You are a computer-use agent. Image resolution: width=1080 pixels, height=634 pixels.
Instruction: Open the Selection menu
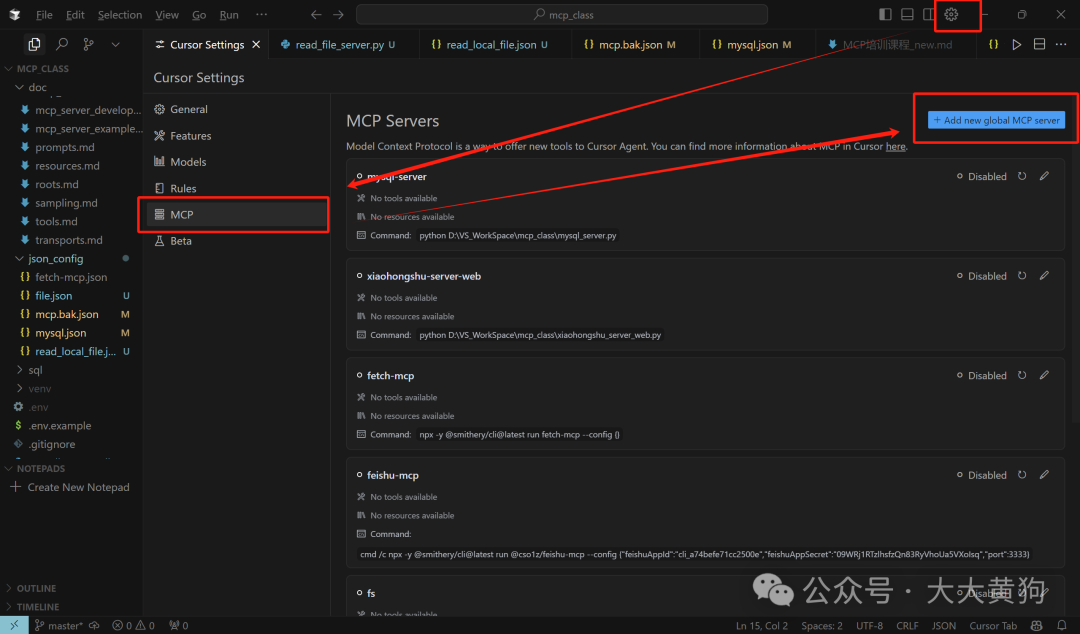[x=120, y=14]
